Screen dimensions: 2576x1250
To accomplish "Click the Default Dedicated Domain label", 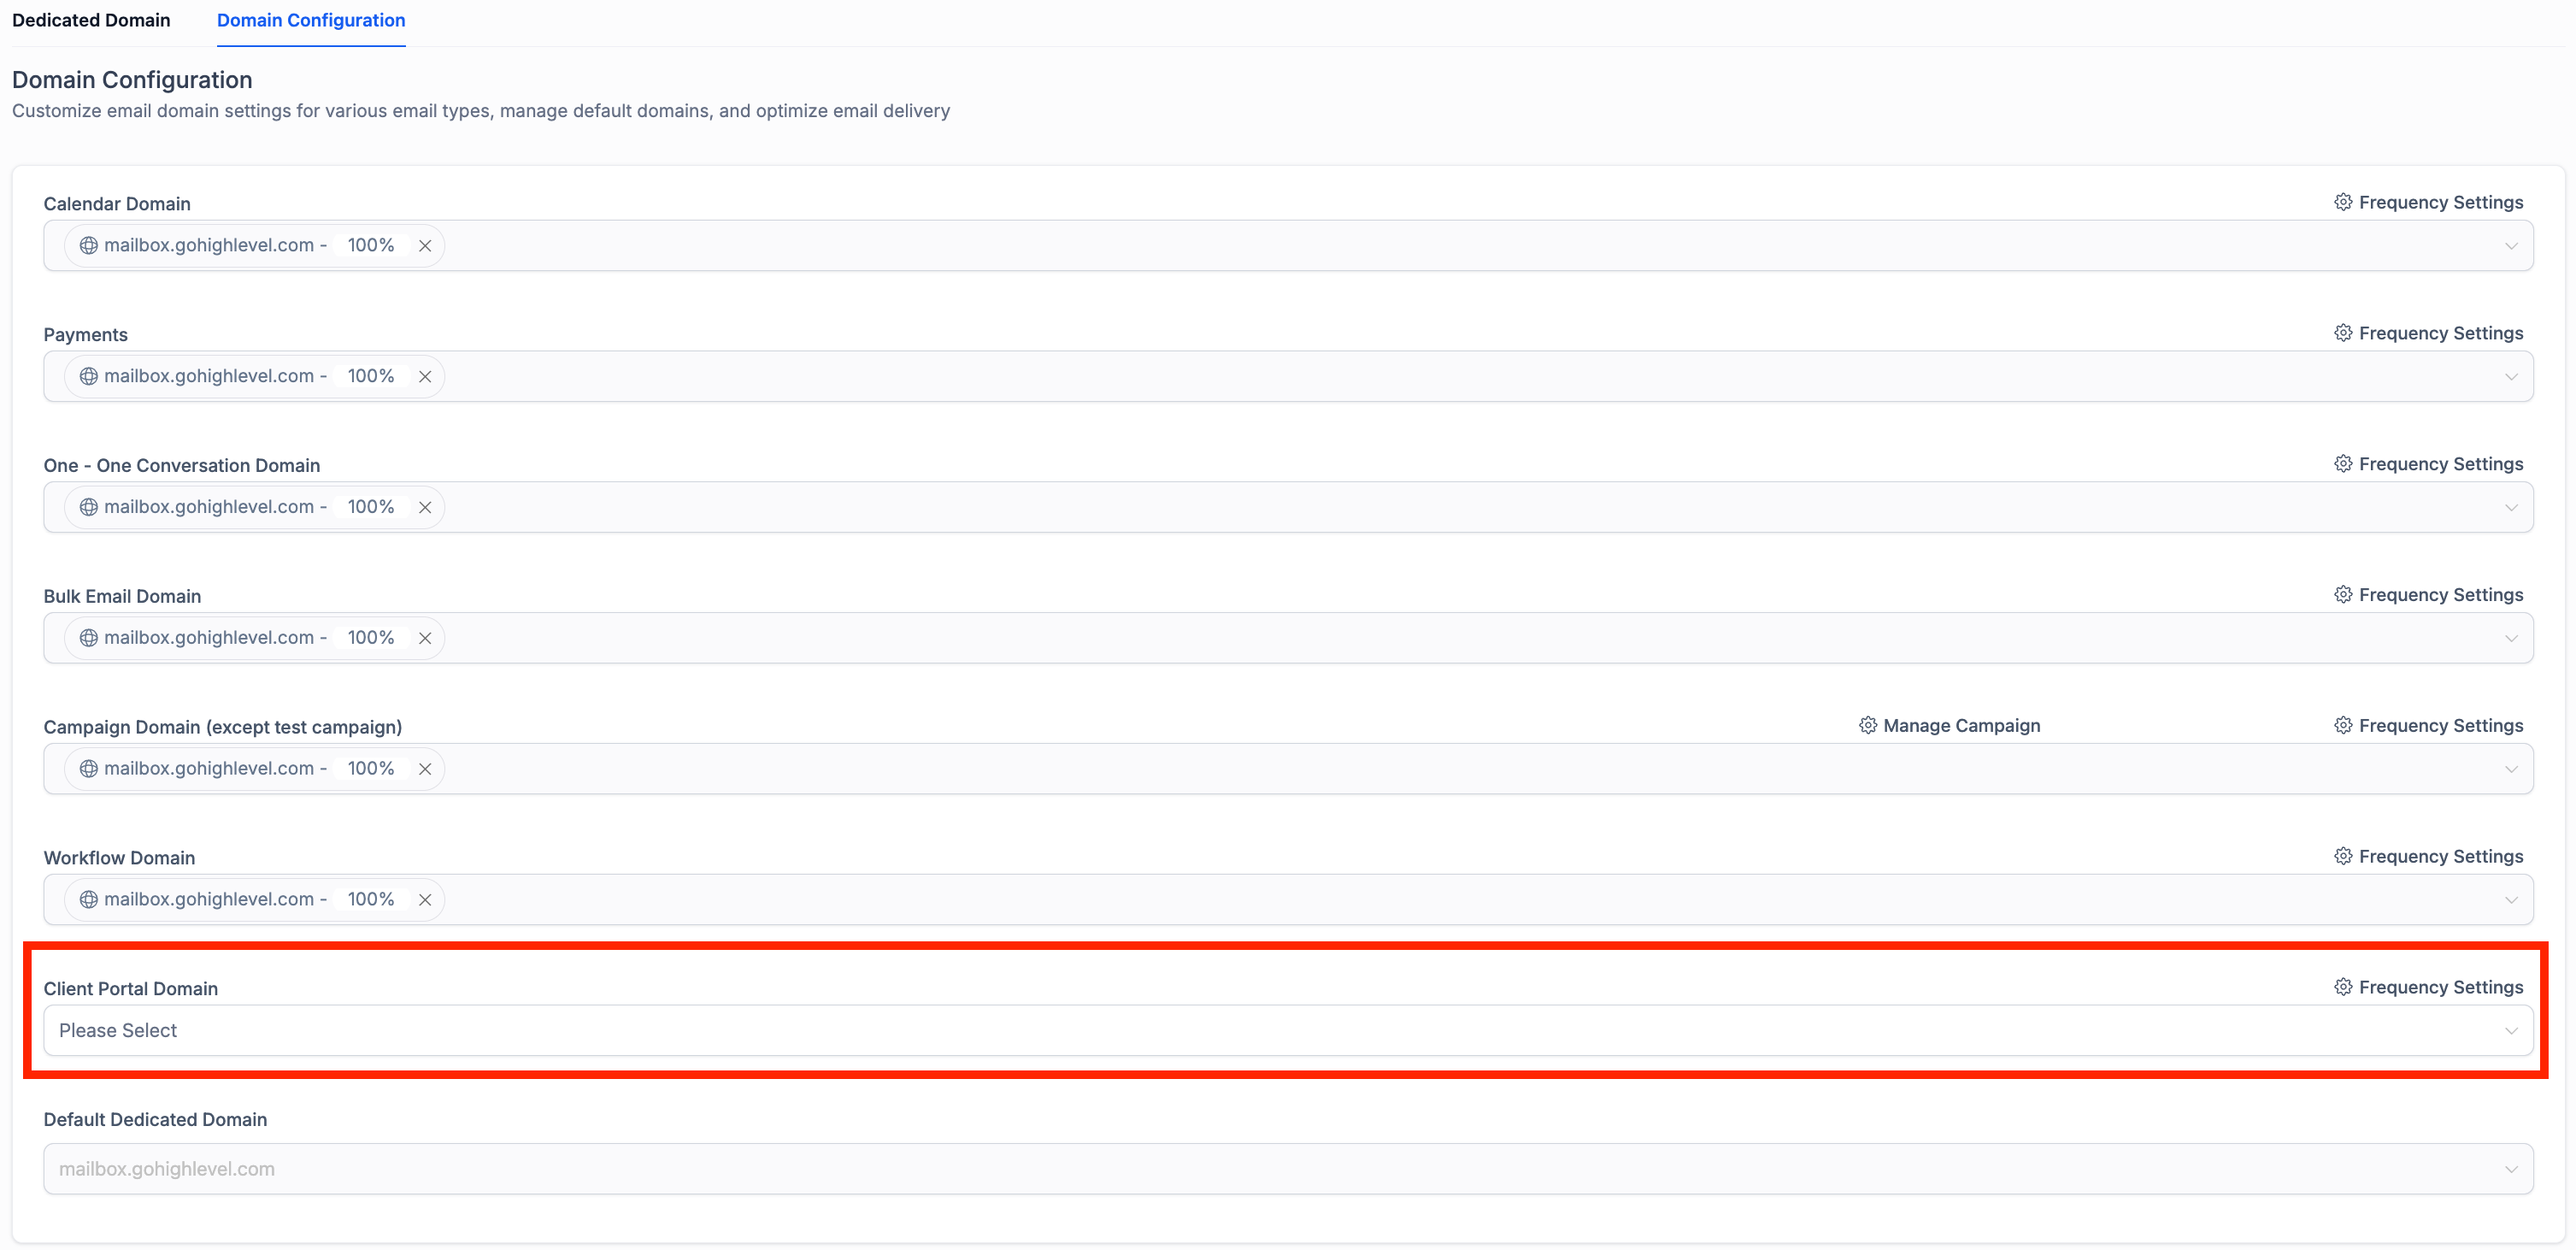I will [x=155, y=1120].
